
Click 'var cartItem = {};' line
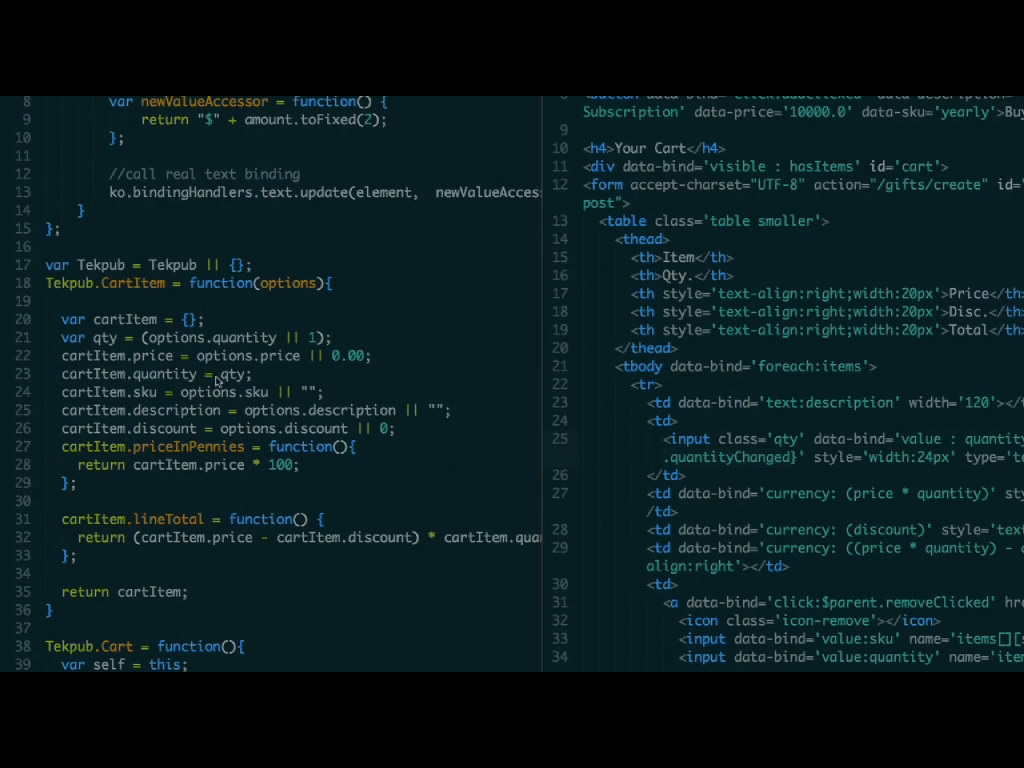pos(133,319)
